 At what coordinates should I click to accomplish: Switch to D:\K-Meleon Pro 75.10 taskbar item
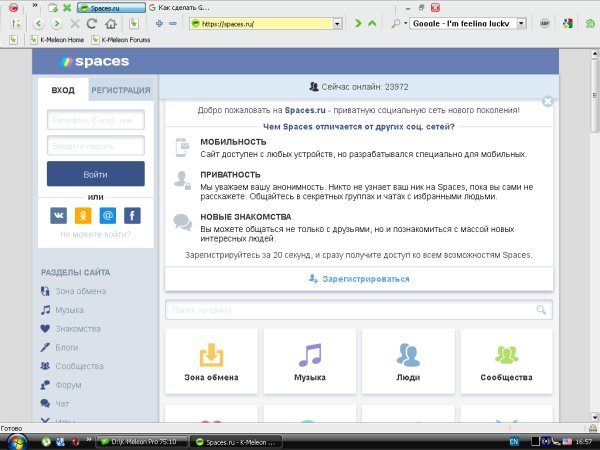pyautogui.click(x=142, y=442)
